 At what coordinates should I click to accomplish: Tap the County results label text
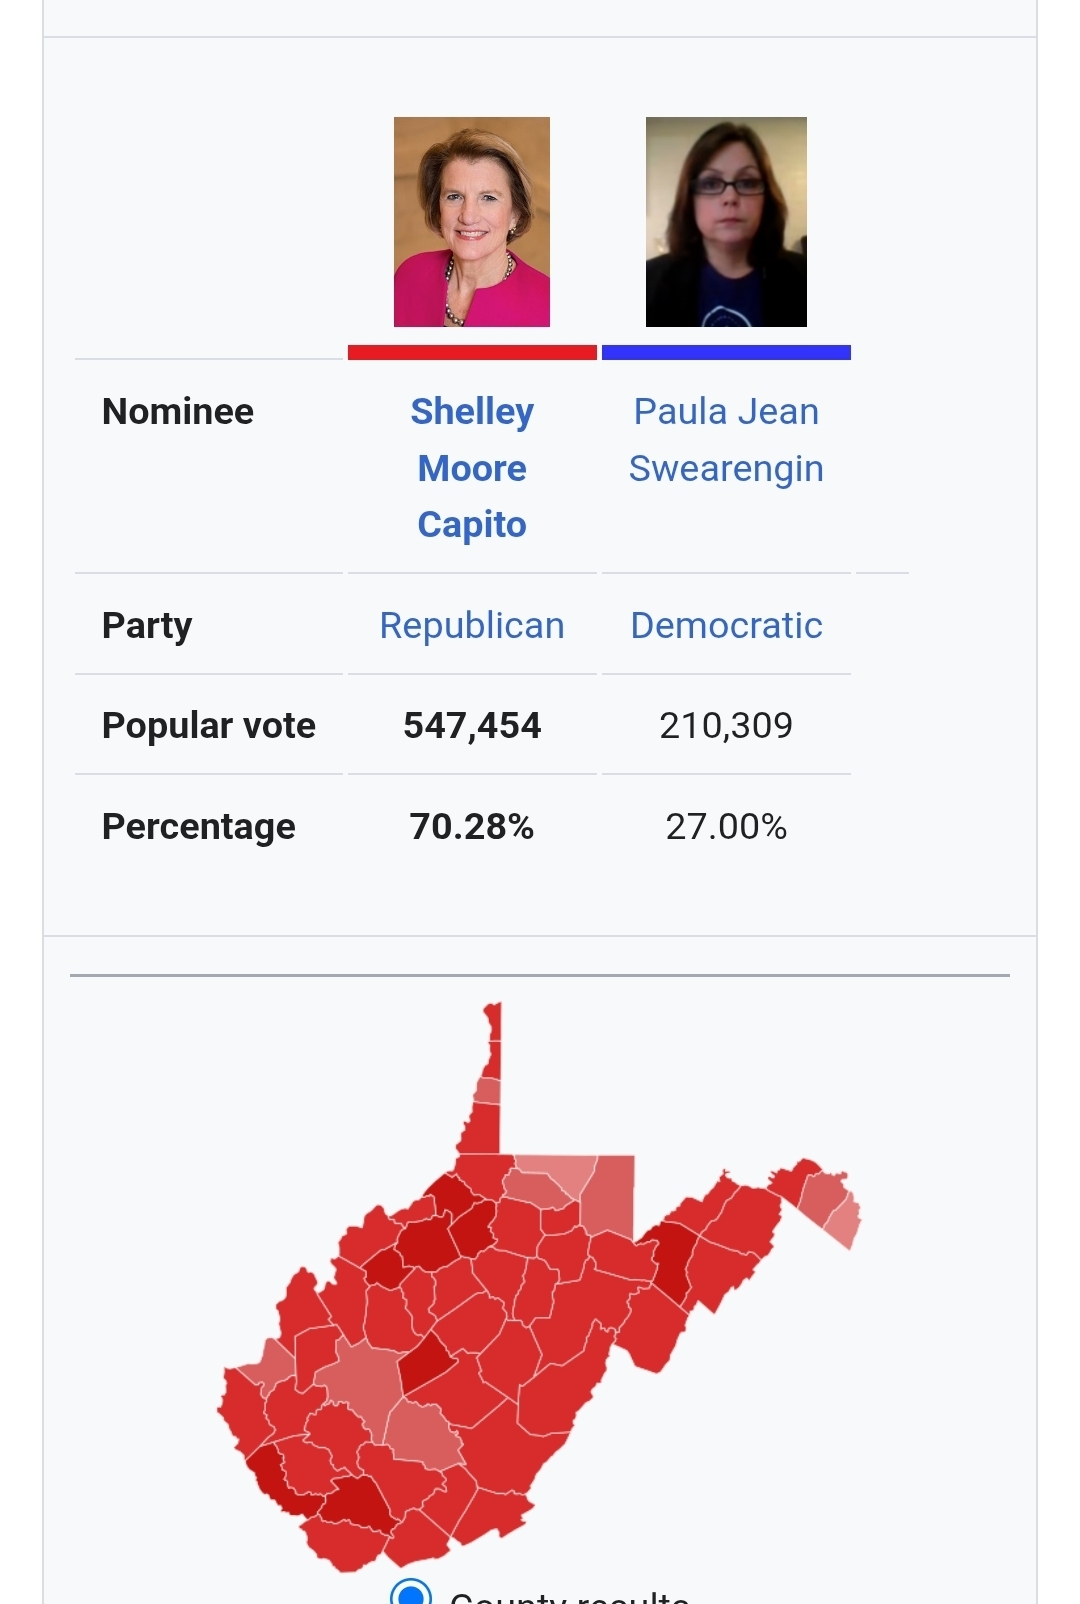(x=570, y=1596)
